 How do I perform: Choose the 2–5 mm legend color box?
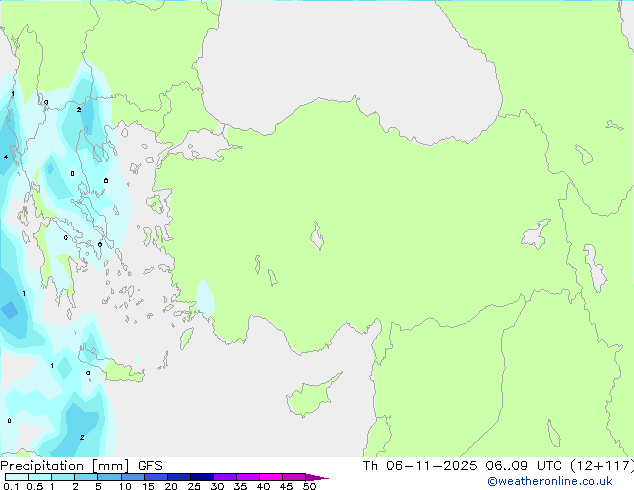pos(86,477)
